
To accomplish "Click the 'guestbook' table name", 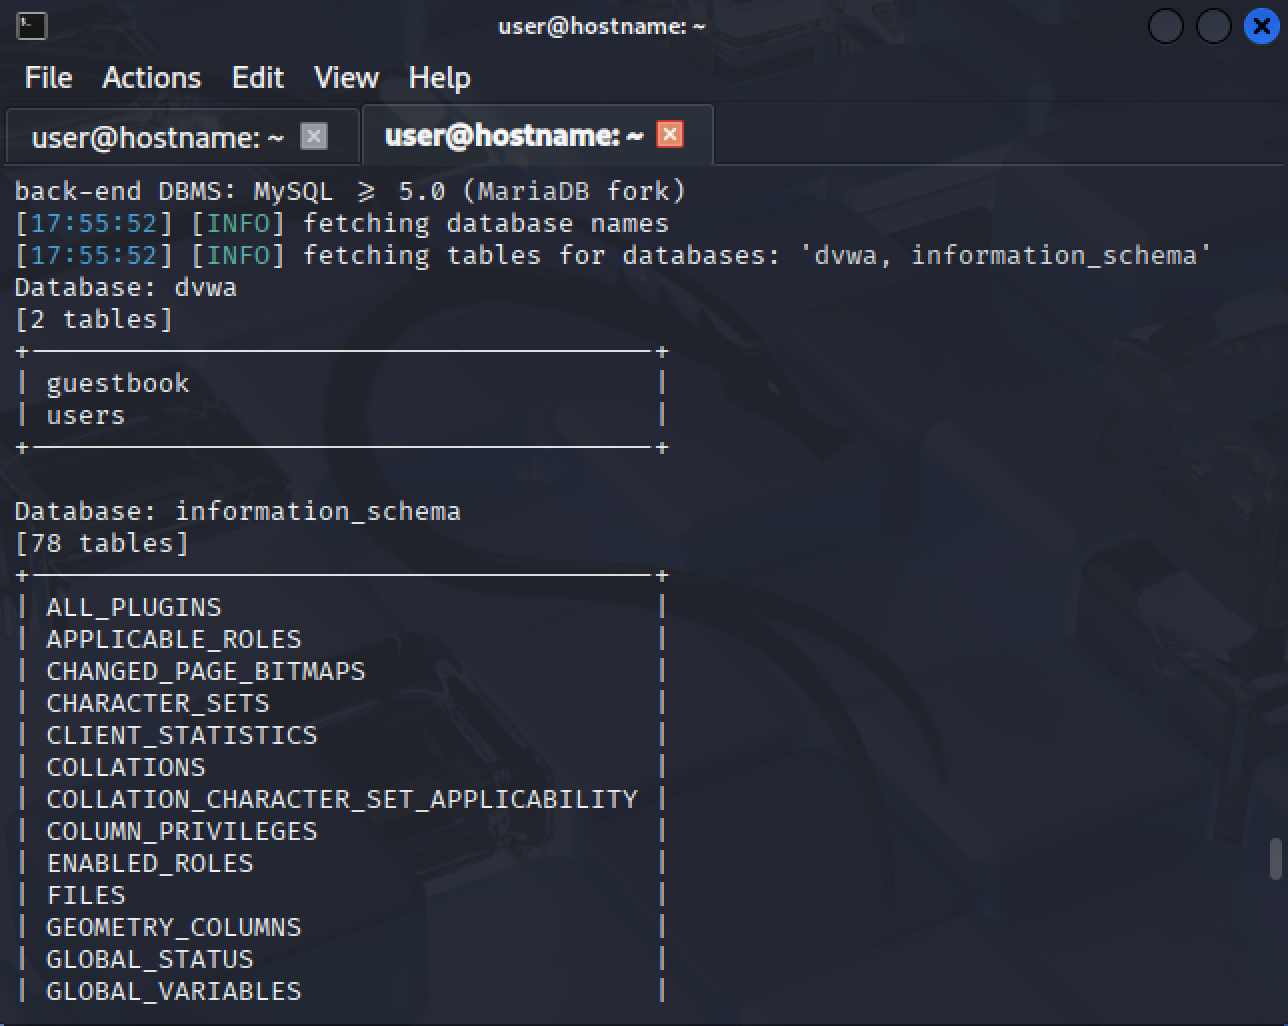I will click(118, 383).
